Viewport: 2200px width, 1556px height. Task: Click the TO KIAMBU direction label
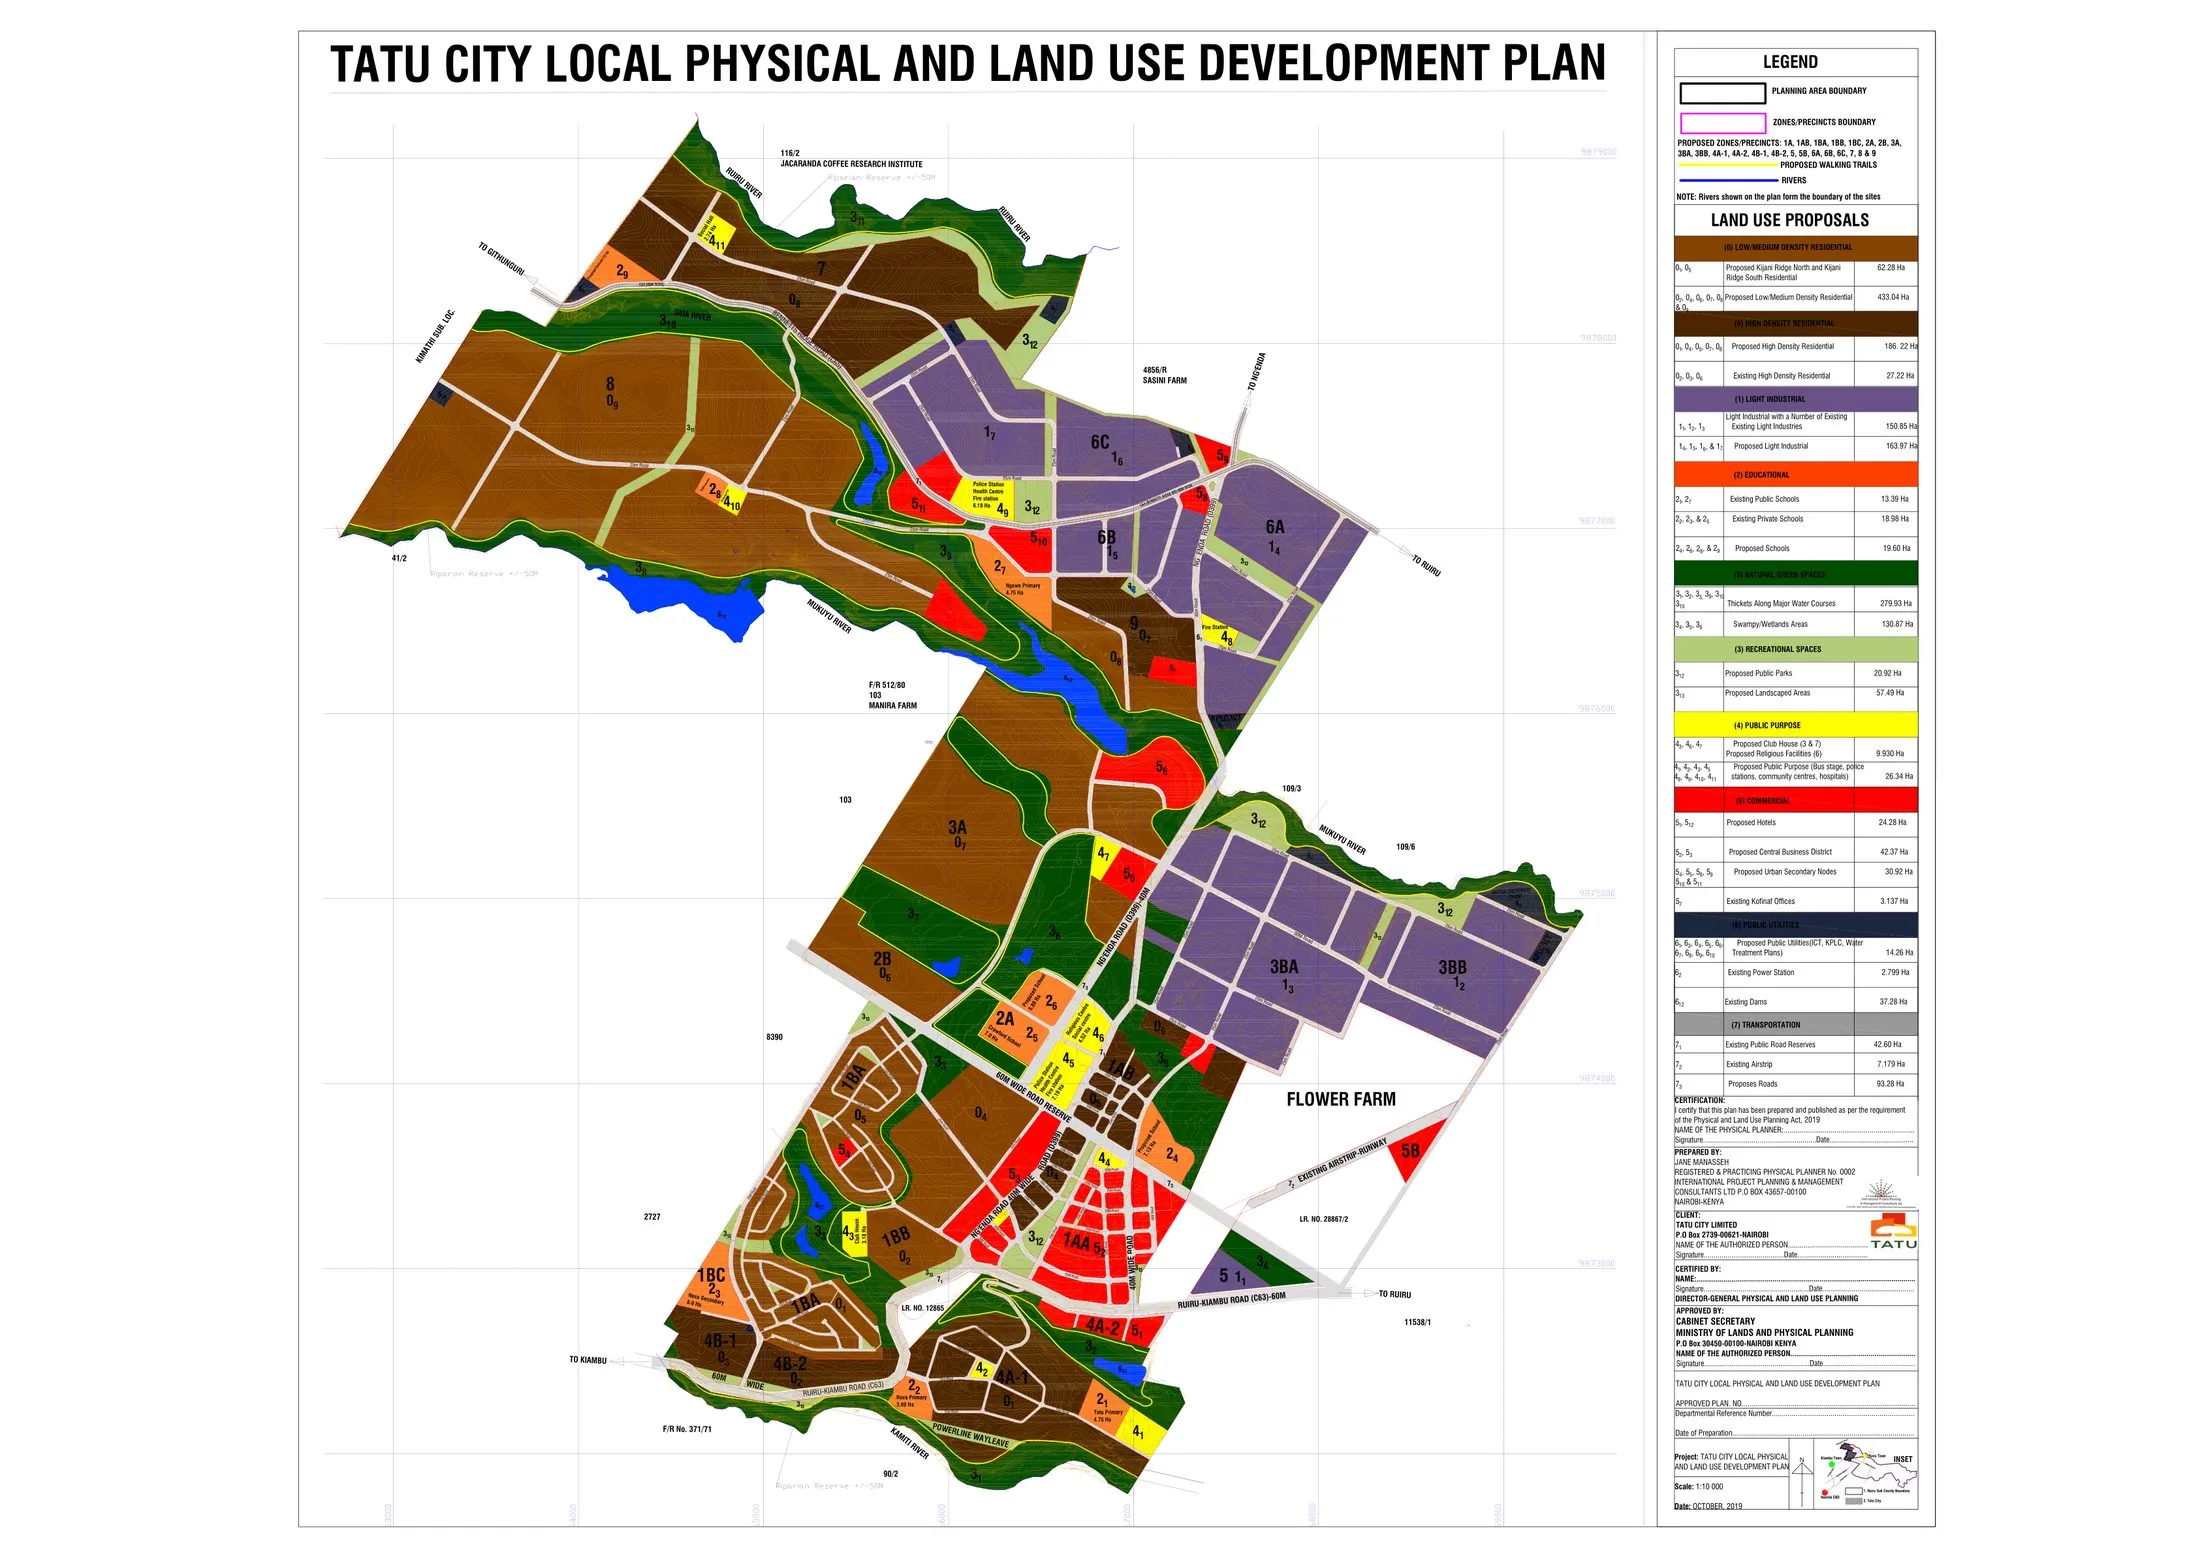tap(588, 1360)
